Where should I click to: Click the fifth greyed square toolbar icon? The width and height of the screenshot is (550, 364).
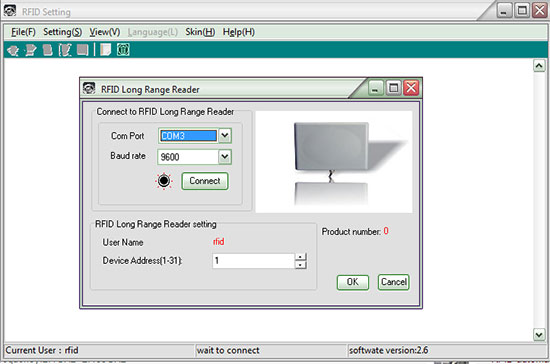(83, 50)
